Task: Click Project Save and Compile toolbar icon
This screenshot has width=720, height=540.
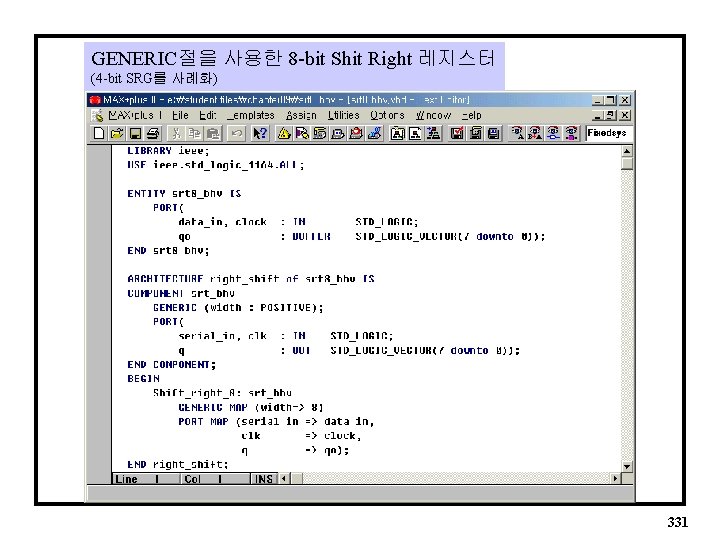Action: (x=475, y=133)
